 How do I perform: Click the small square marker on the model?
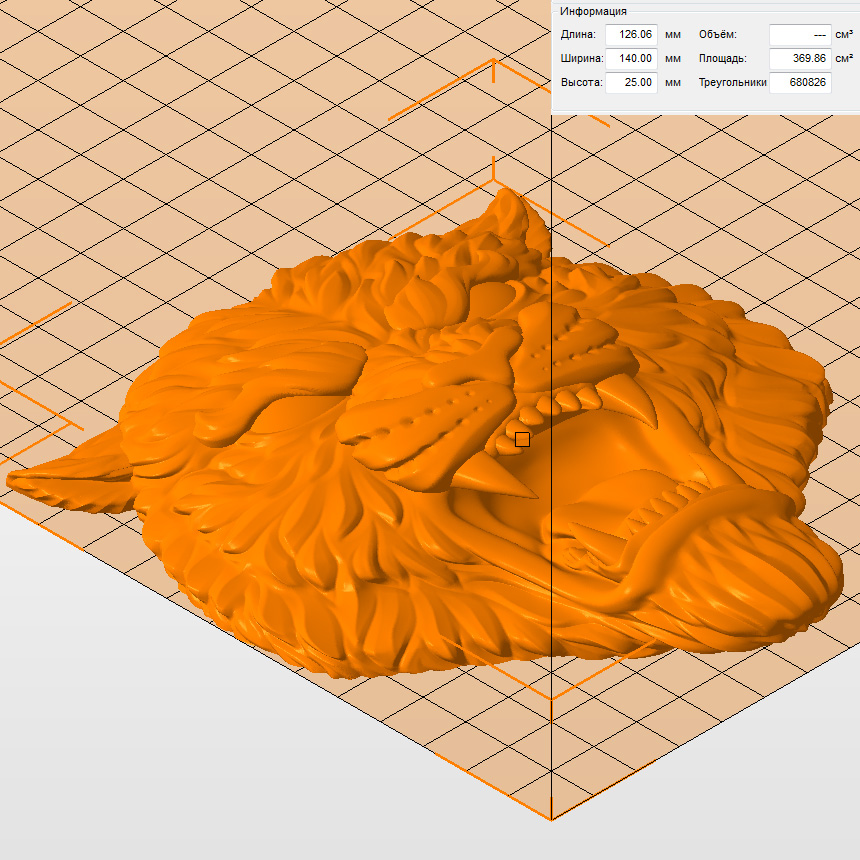point(522,439)
